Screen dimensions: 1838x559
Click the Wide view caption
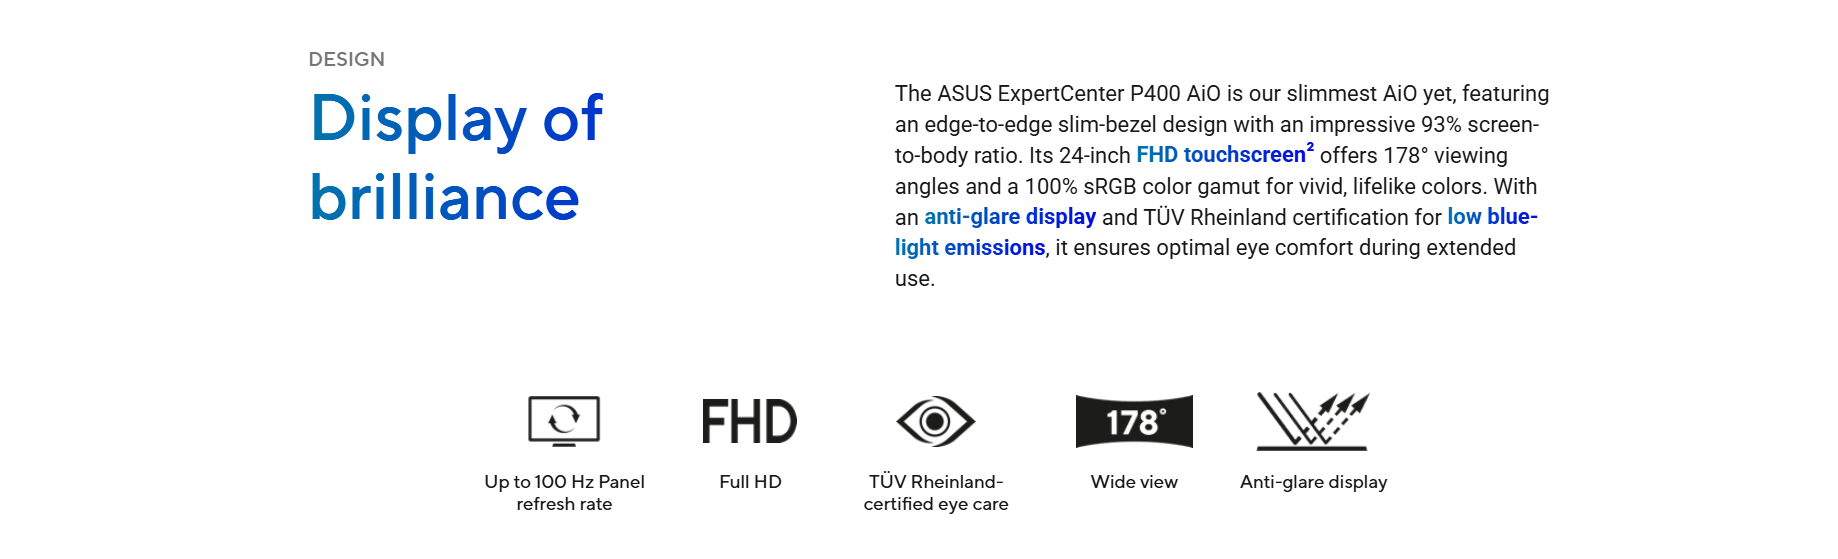[x=1134, y=482]
